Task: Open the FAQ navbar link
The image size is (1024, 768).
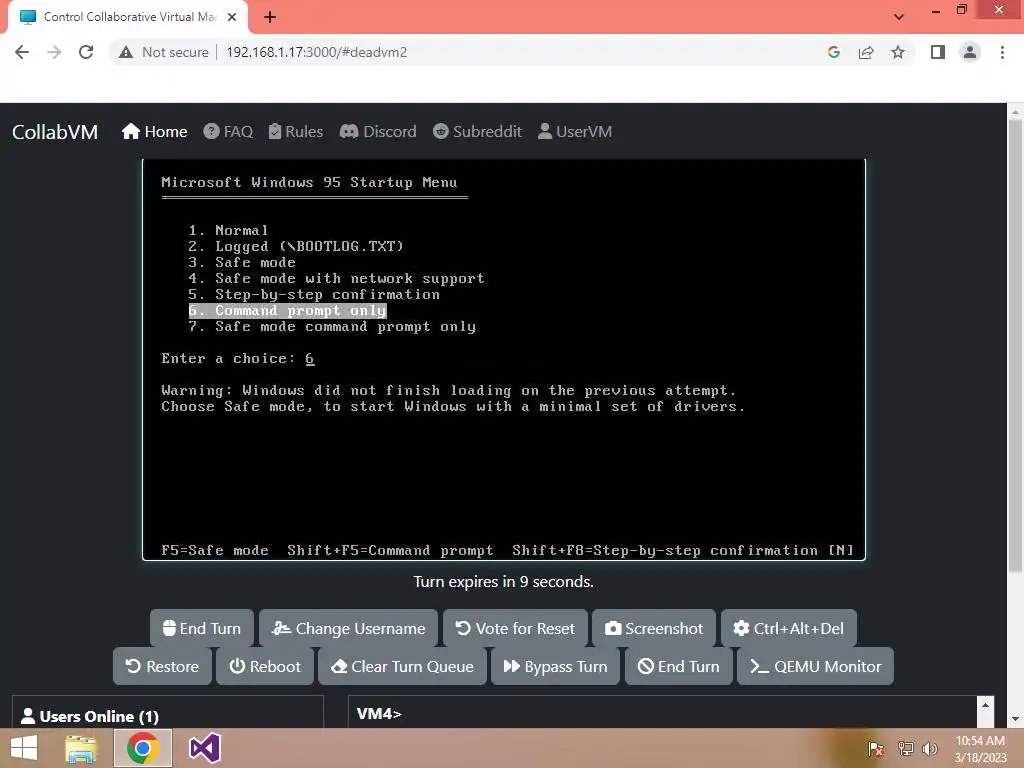Action: tap(228, 132)
